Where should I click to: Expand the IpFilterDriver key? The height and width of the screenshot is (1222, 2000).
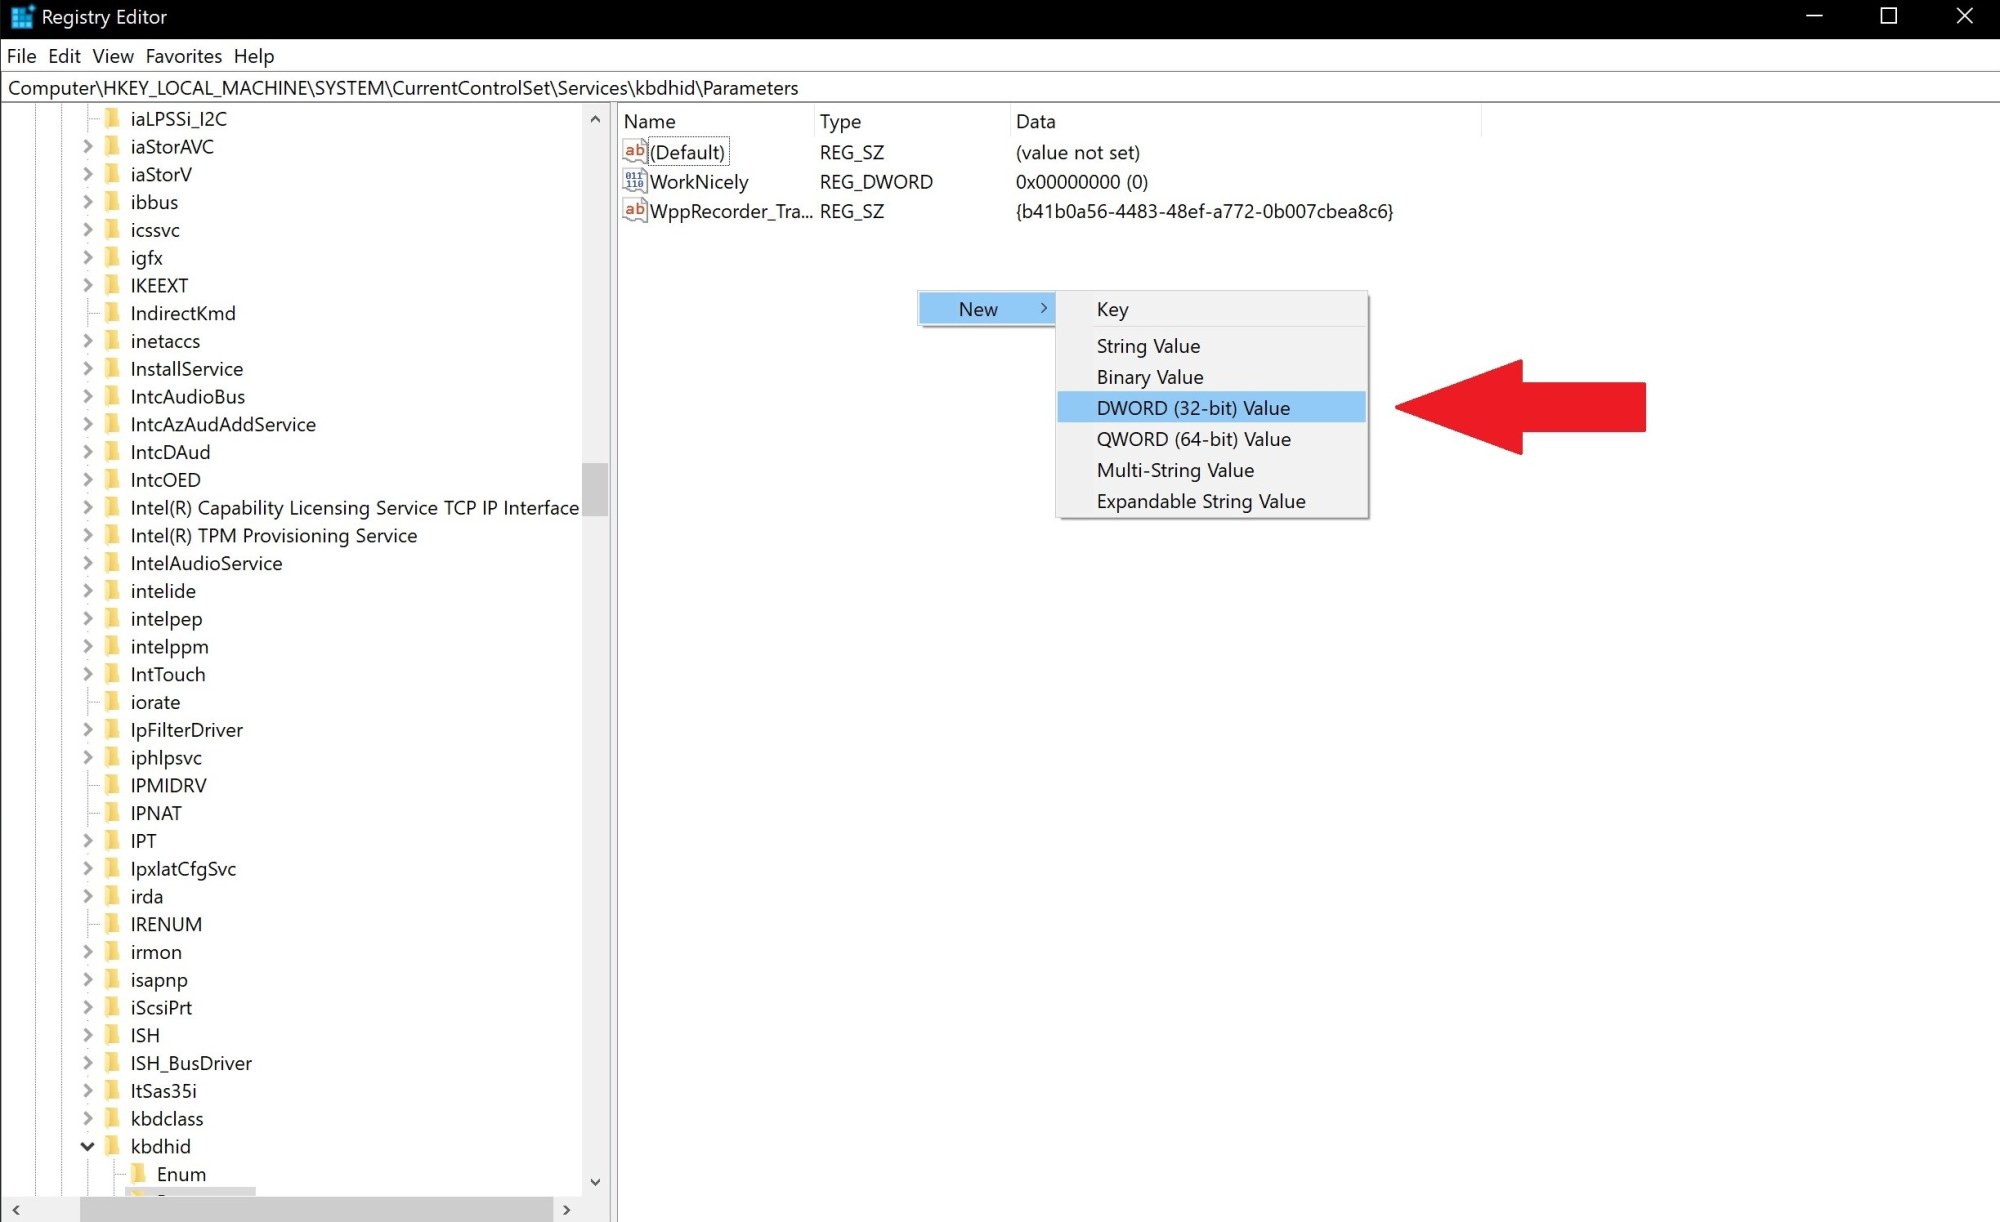pos(87,729)
